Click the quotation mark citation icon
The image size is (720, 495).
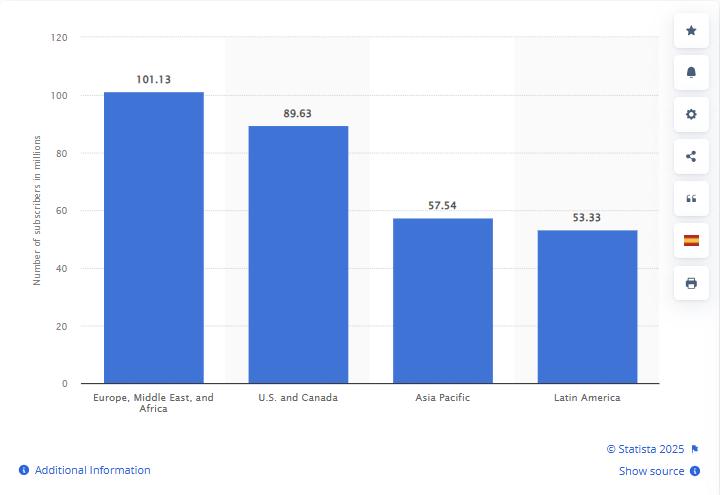[x=691, y=198]
